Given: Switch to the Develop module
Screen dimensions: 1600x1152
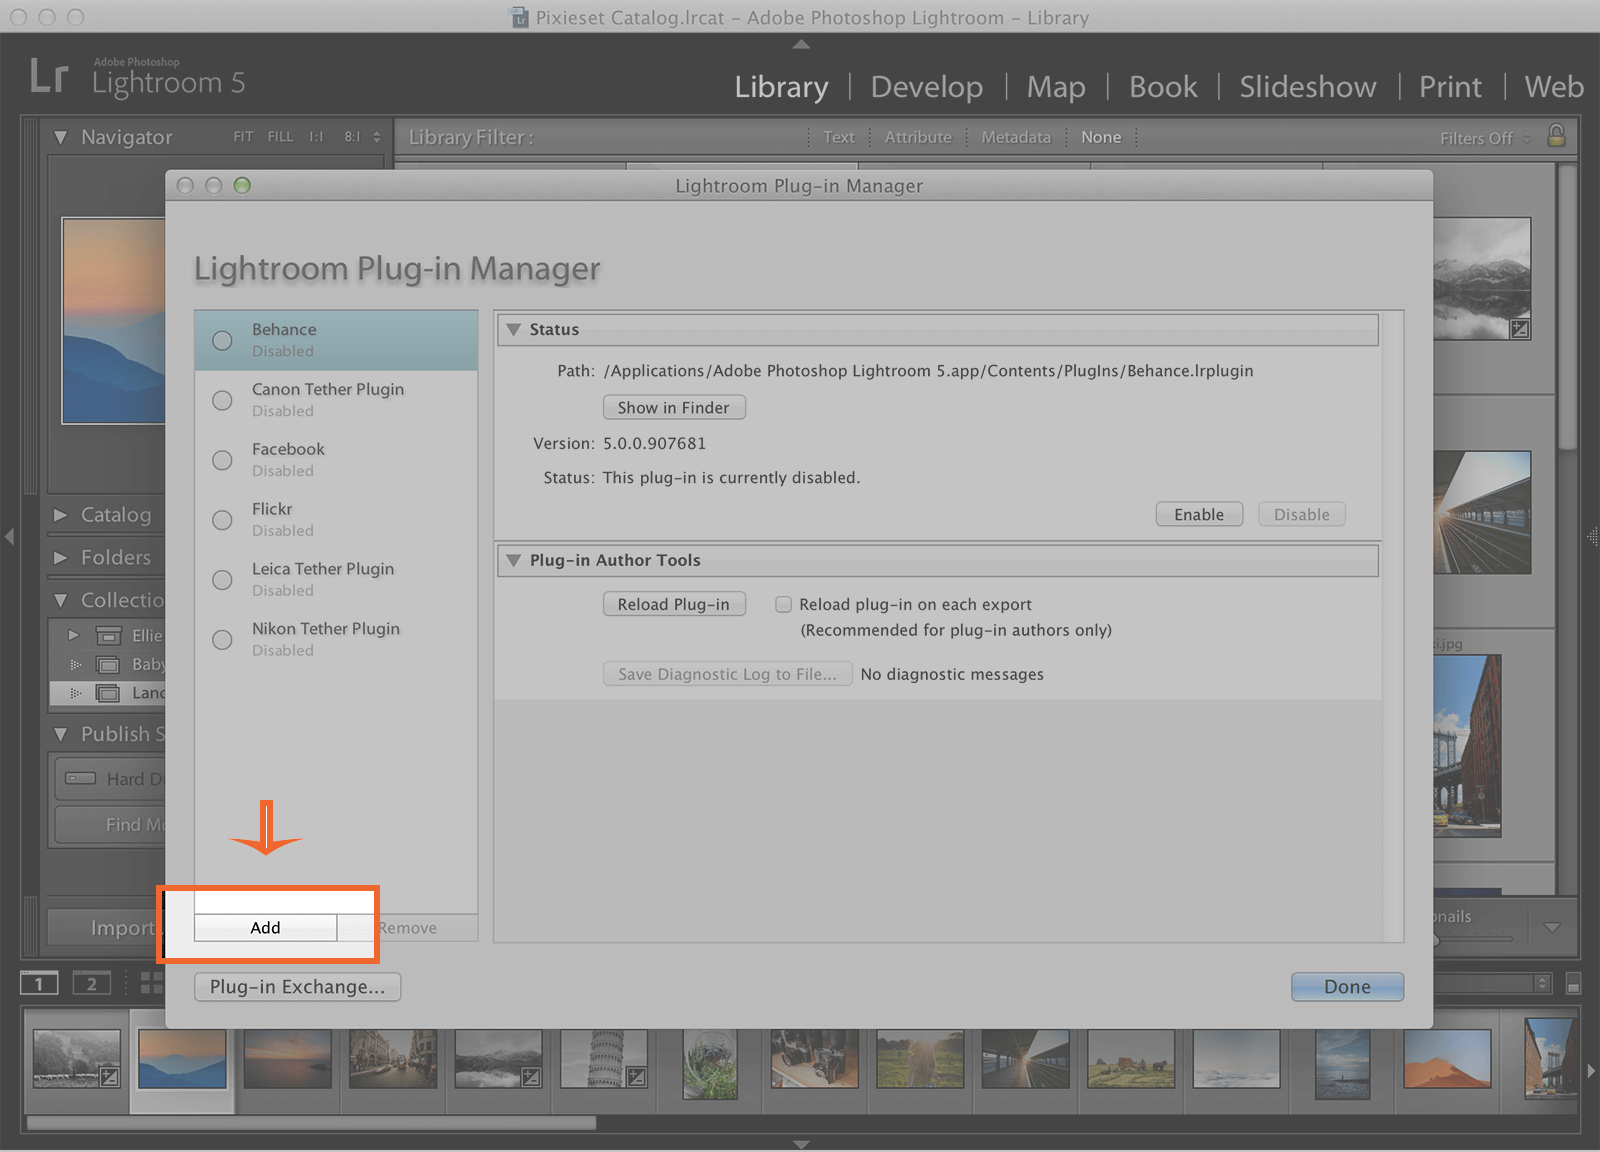Looking at the screenshot, I should (x=926, y=86).
